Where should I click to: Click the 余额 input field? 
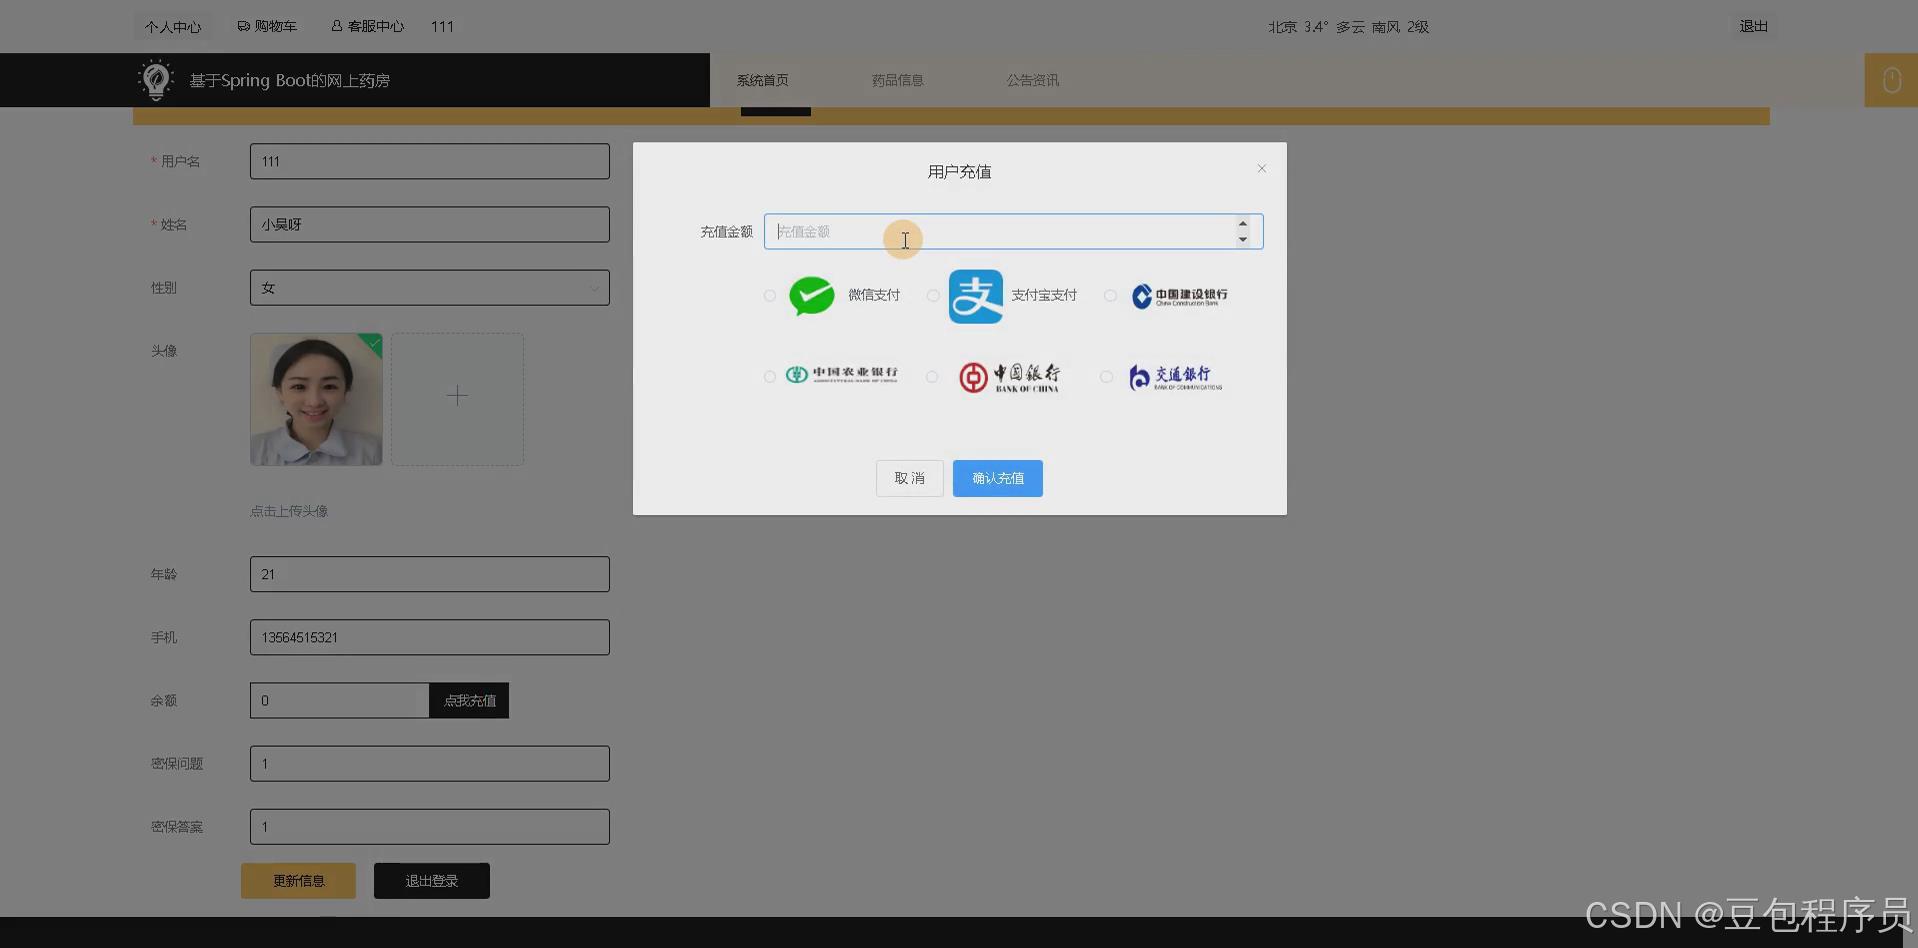(x=340, y=700)
